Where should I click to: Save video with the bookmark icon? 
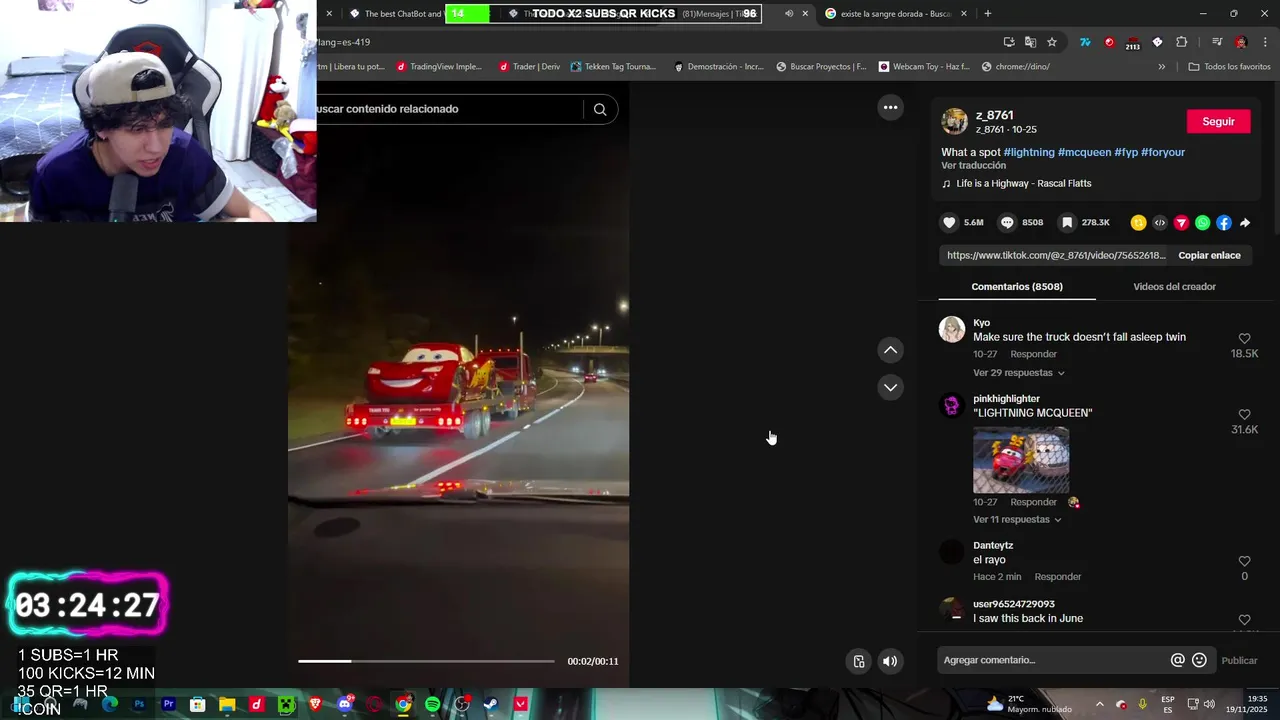tap(1067, 223)
